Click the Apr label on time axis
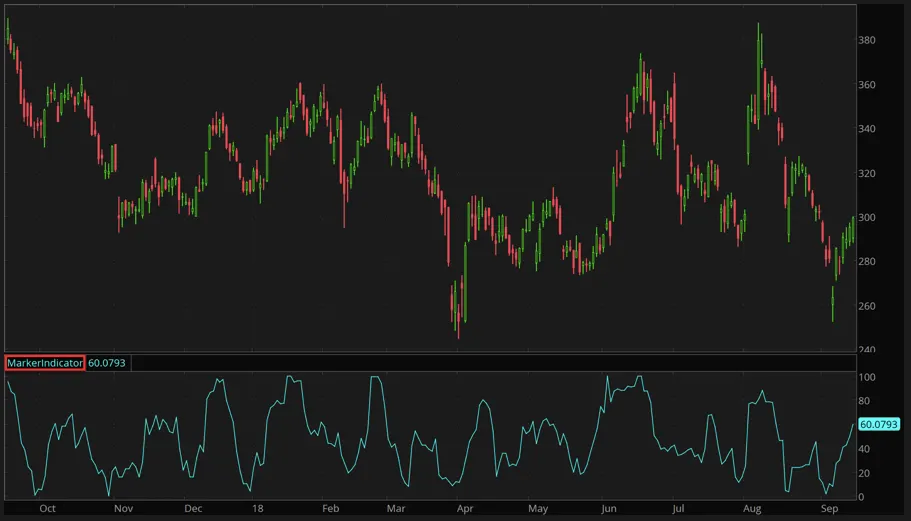 point(465,508)
